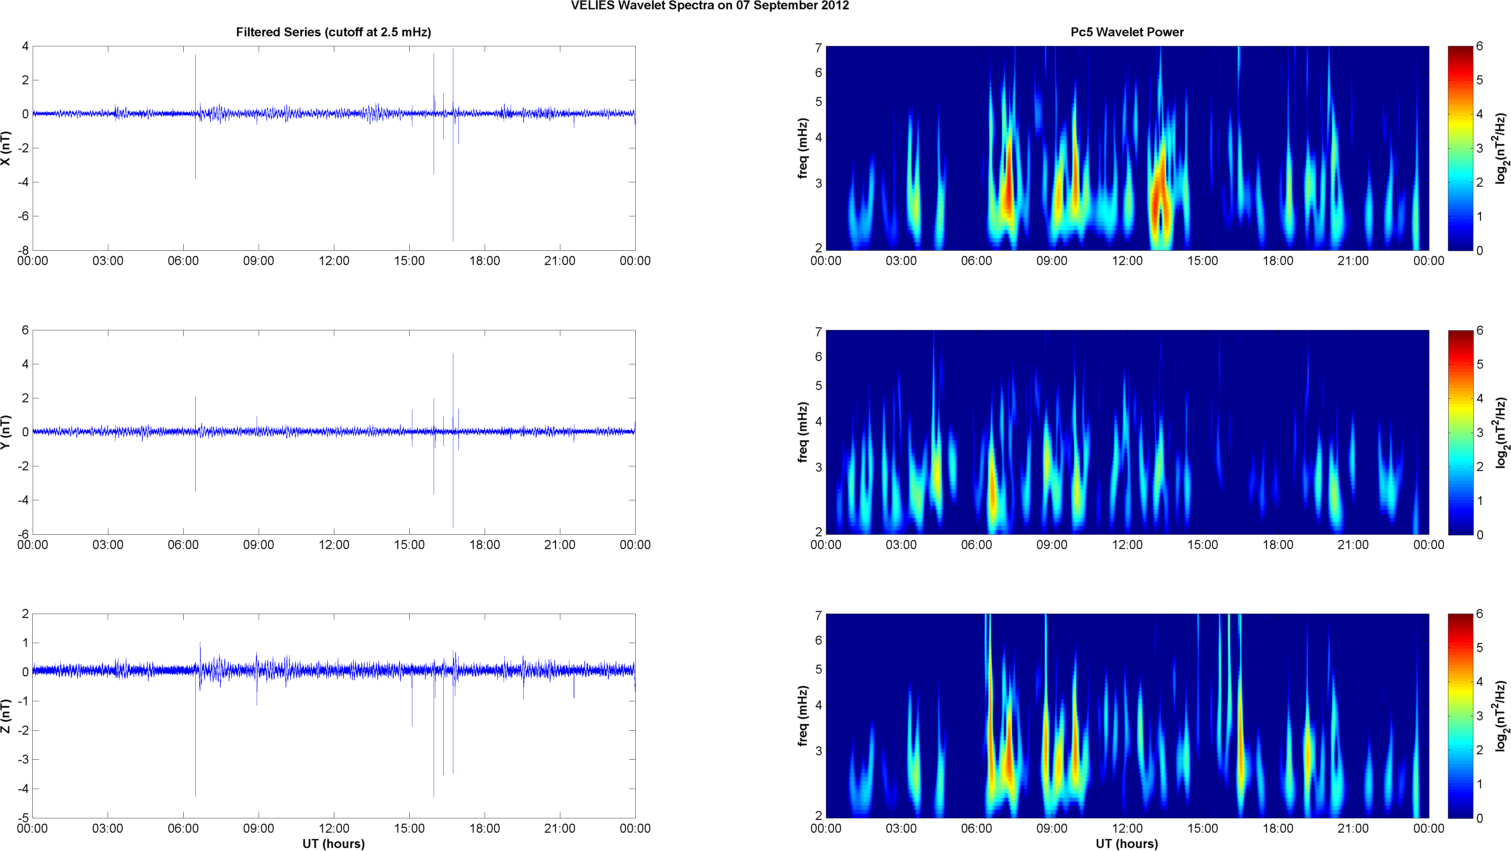Click the 'Pc5 Wavelet Power' heading
Screen dimensions: 1511x851
tap(1127, 32)
